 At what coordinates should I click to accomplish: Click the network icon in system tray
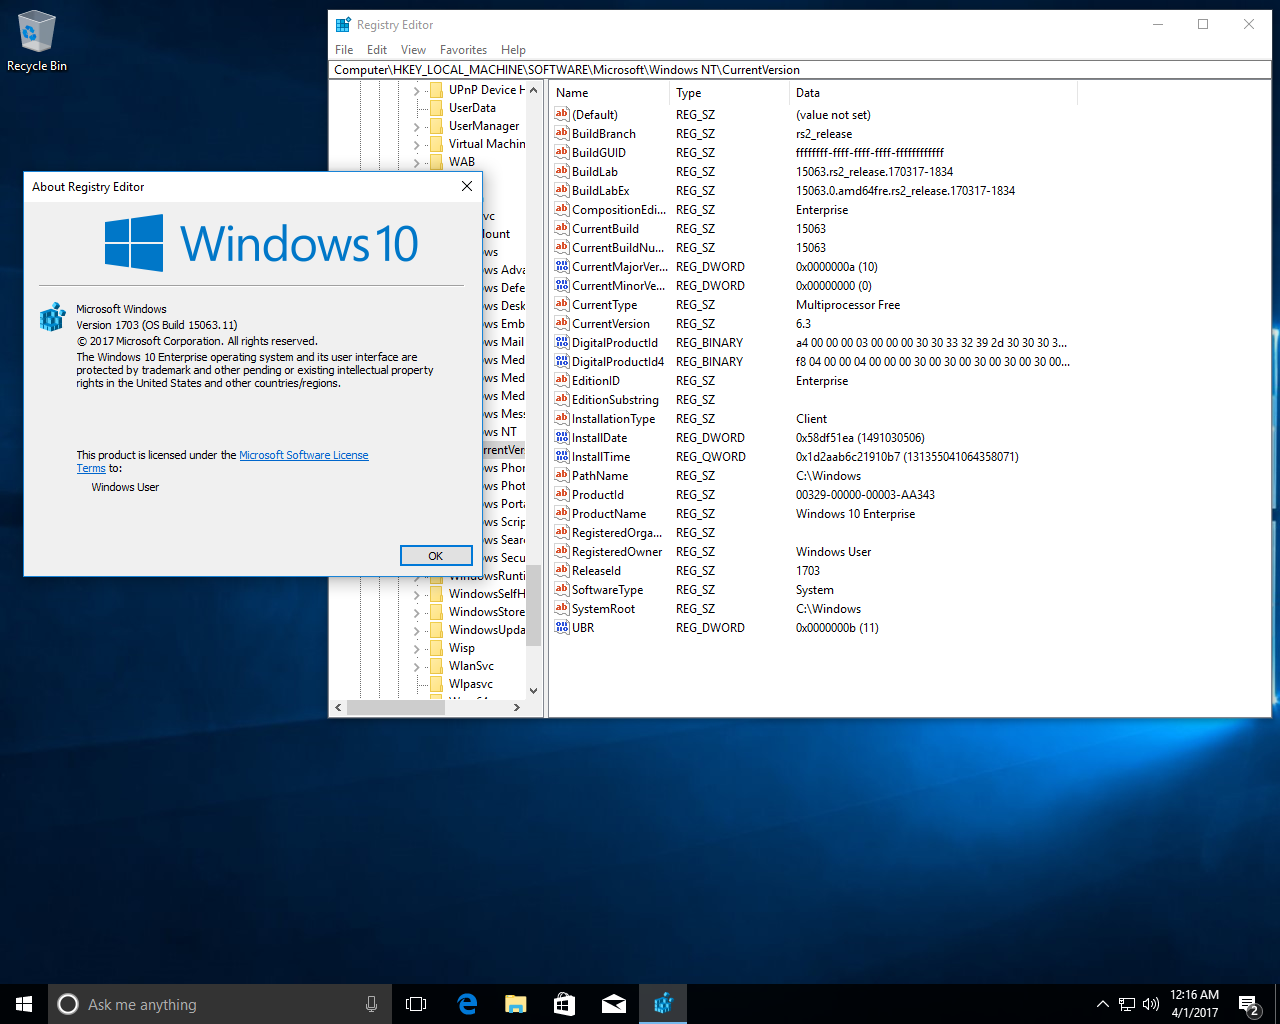(1127, 1004)
